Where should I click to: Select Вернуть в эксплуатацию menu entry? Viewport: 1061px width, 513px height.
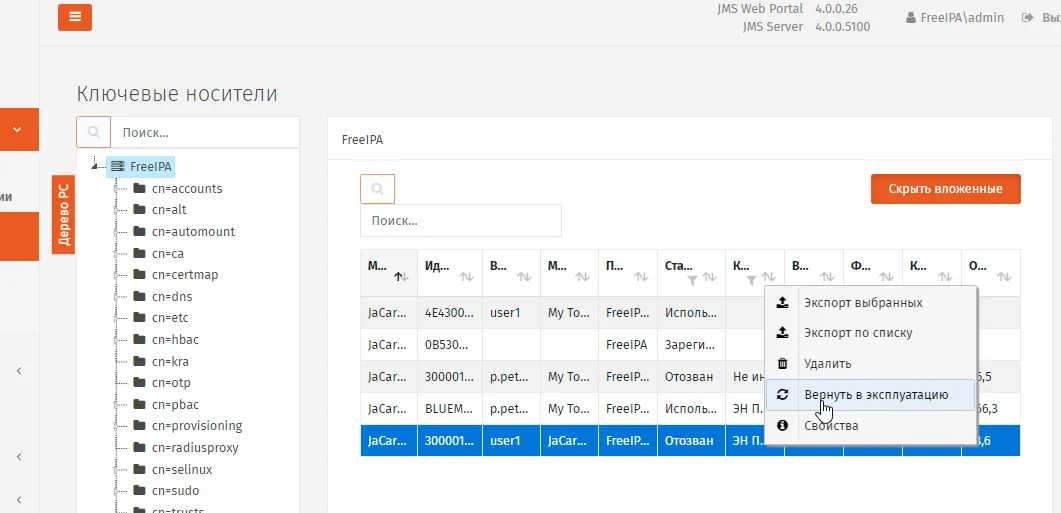pos(870,395)
